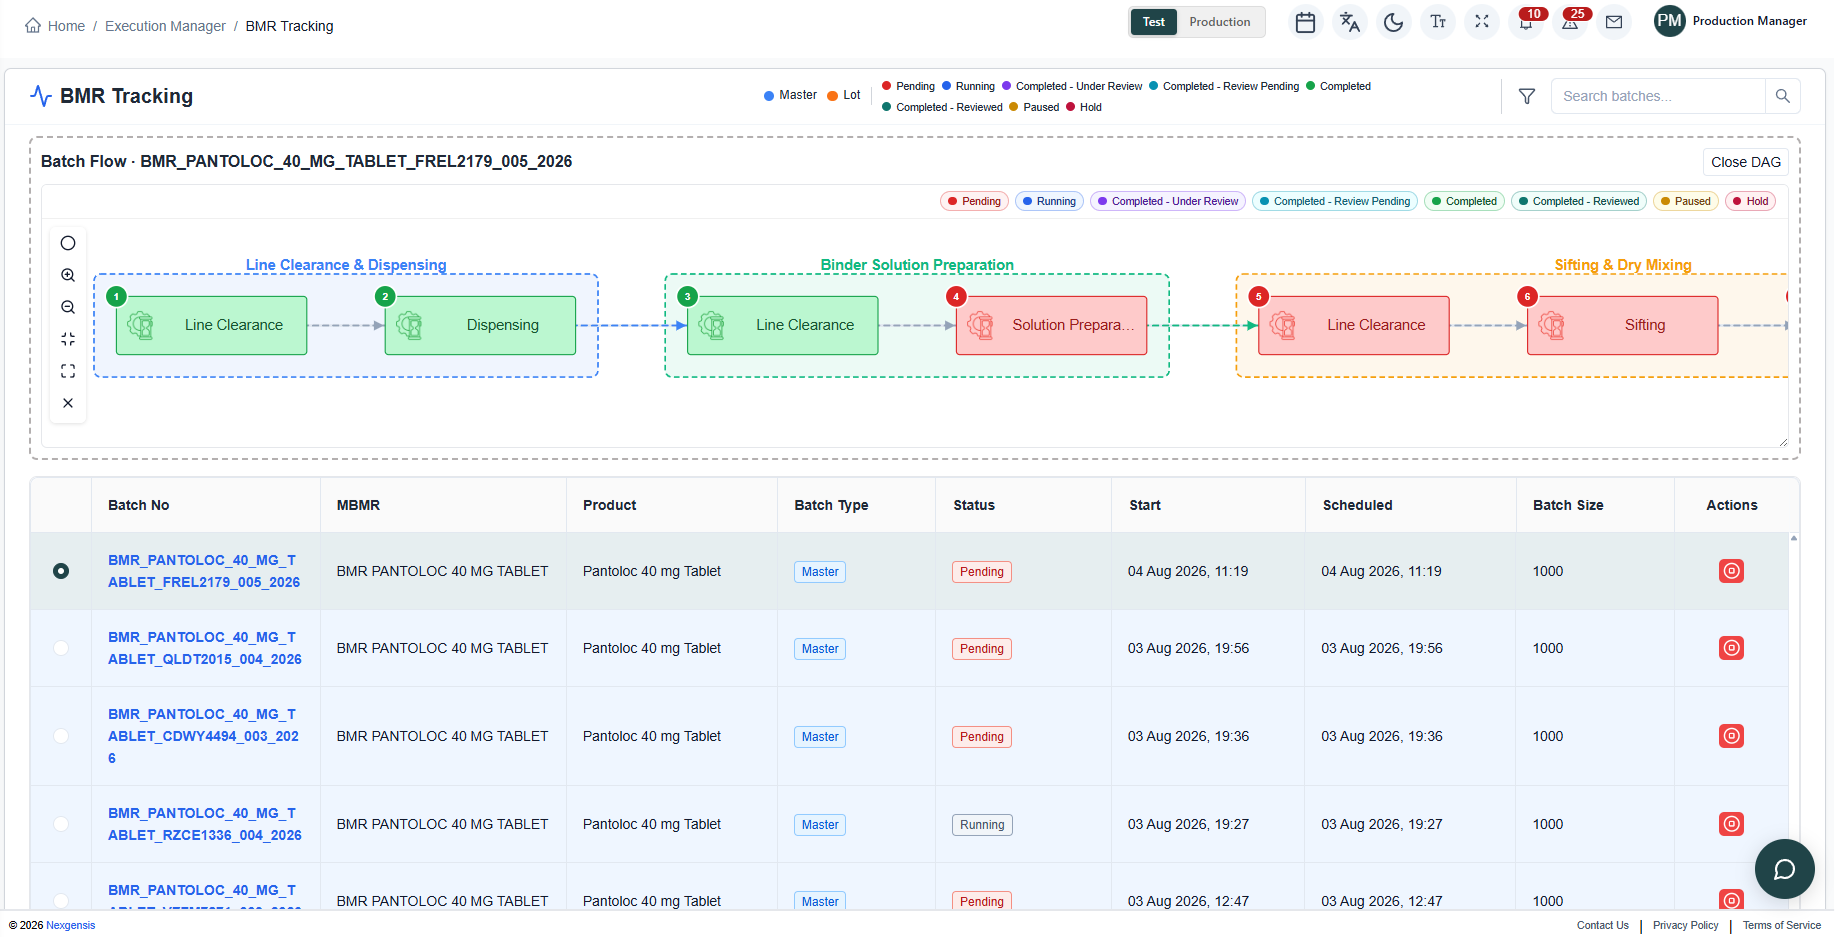Click action icon for CDWY4494_003_2026 row

(x=1731, y=736)
